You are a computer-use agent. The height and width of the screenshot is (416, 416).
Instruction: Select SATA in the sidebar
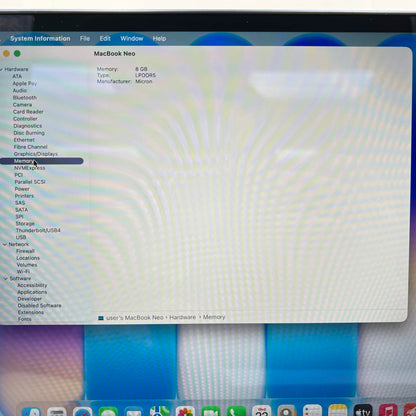click(21, 210)
